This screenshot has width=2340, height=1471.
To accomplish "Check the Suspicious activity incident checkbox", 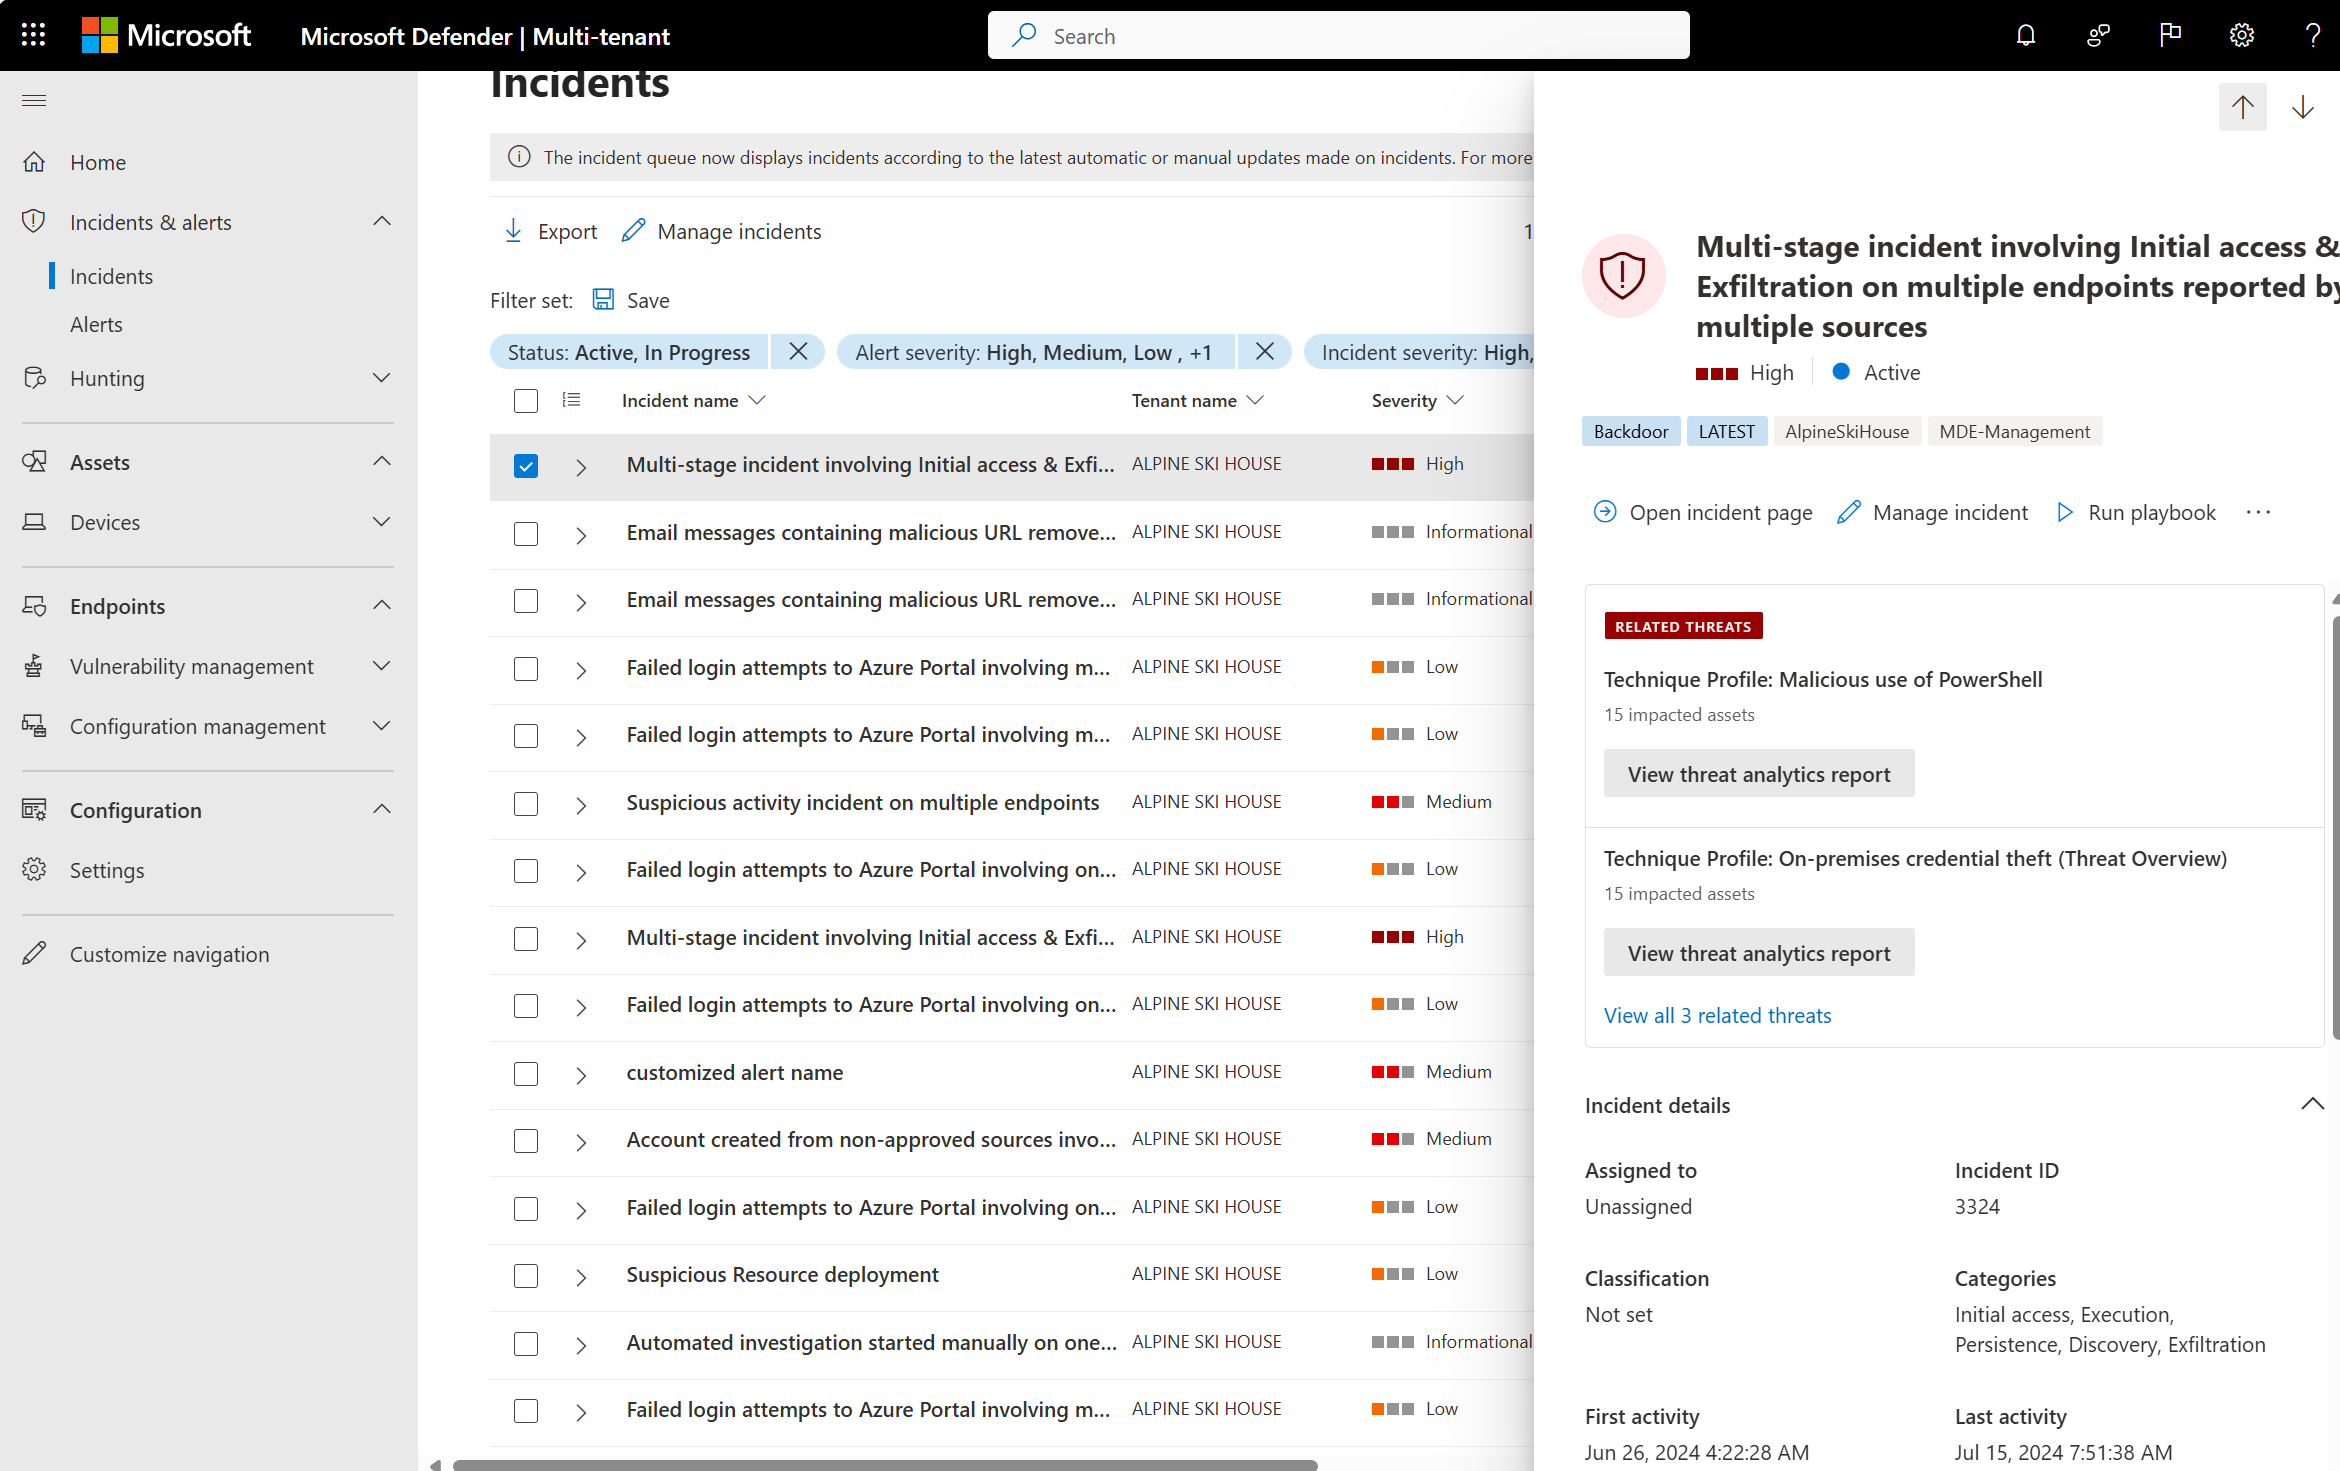I will [x=526, y=804].
